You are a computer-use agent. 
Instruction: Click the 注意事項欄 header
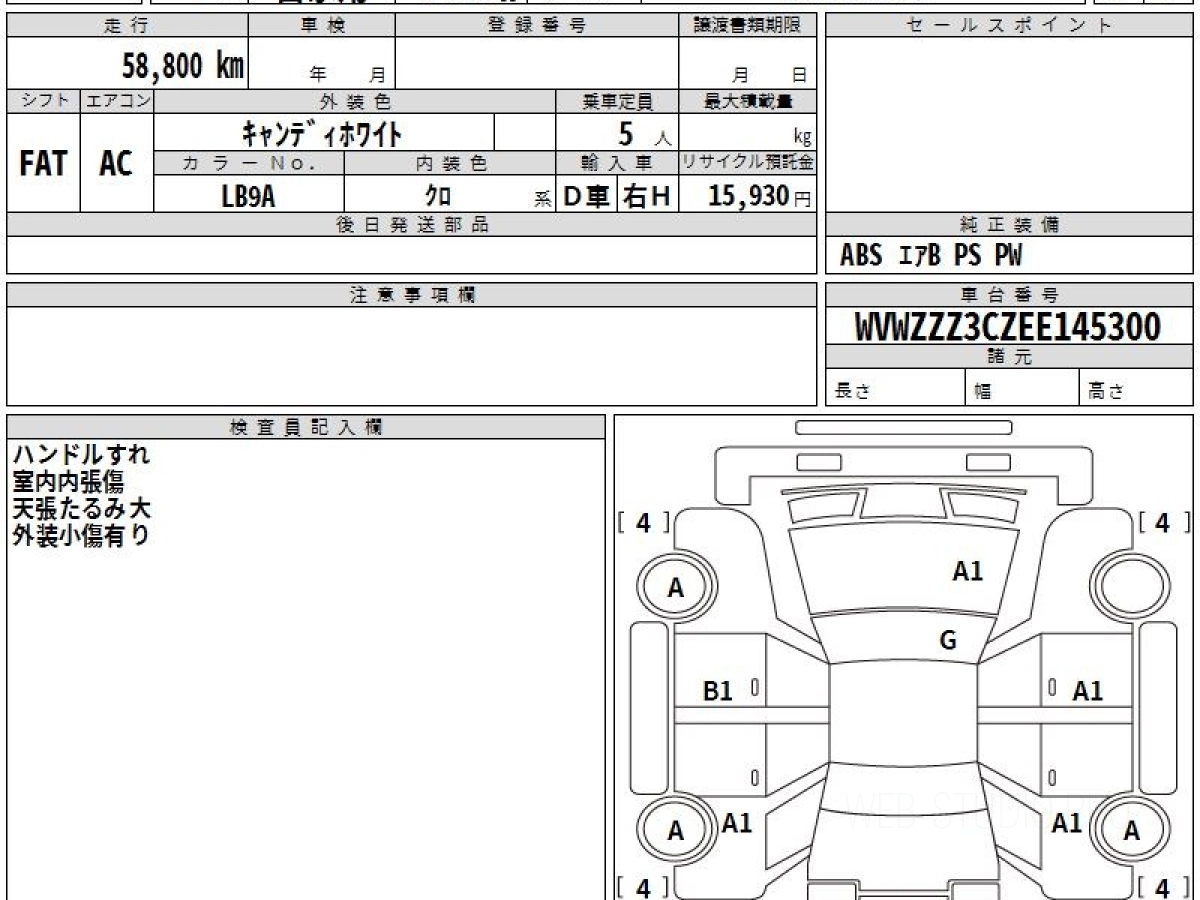click(412, 295)
